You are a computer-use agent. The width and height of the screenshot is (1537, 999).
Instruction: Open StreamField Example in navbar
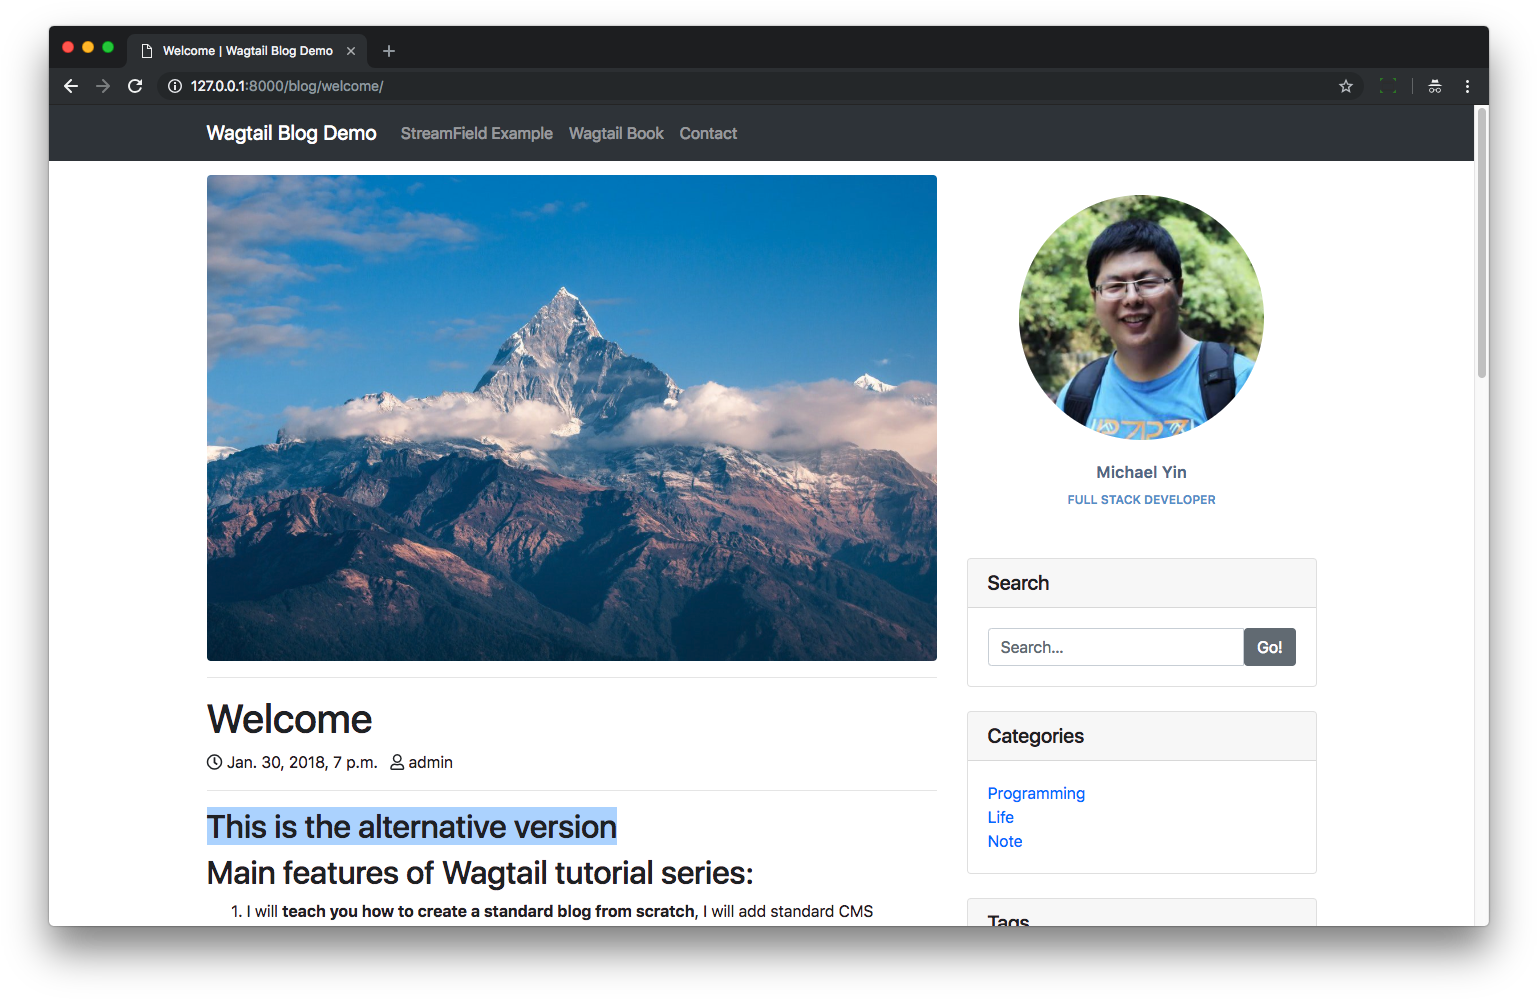point(476,133)
